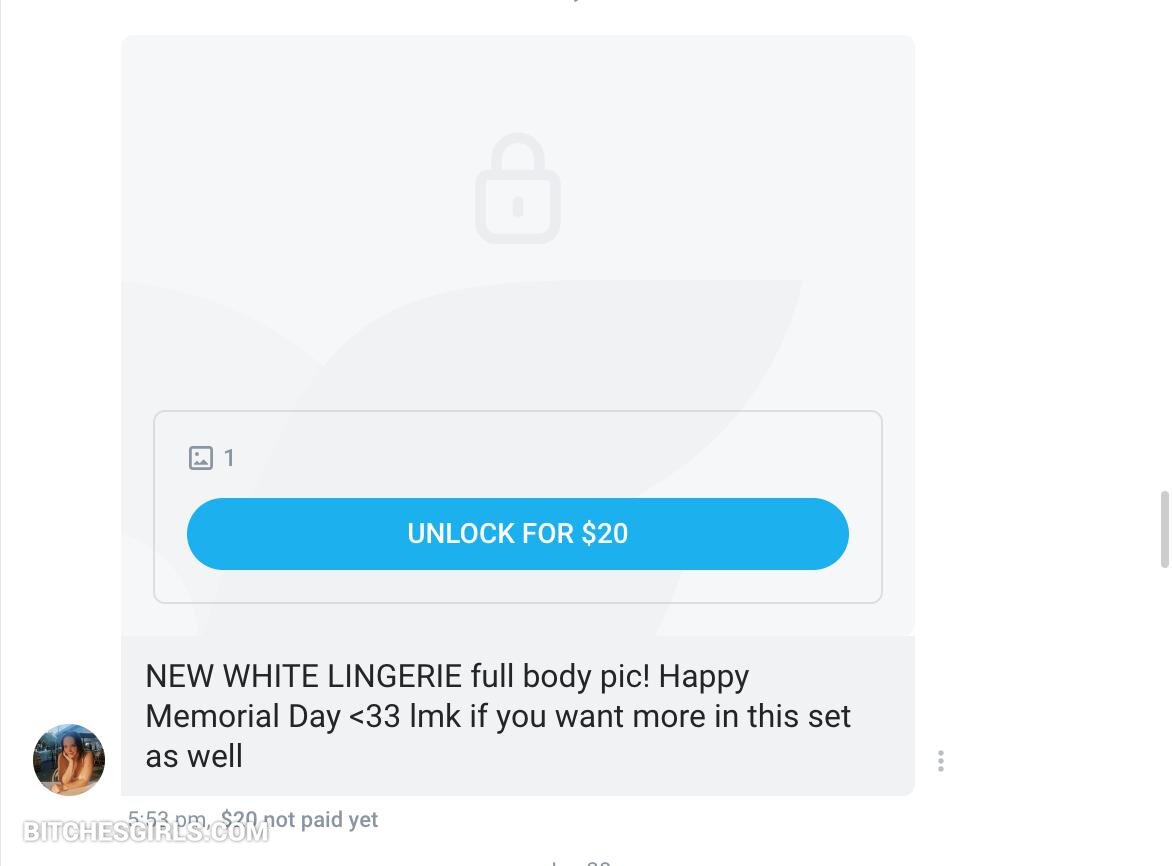Click the BITCHESGIRLS.COM watermark

click(146, 831)
